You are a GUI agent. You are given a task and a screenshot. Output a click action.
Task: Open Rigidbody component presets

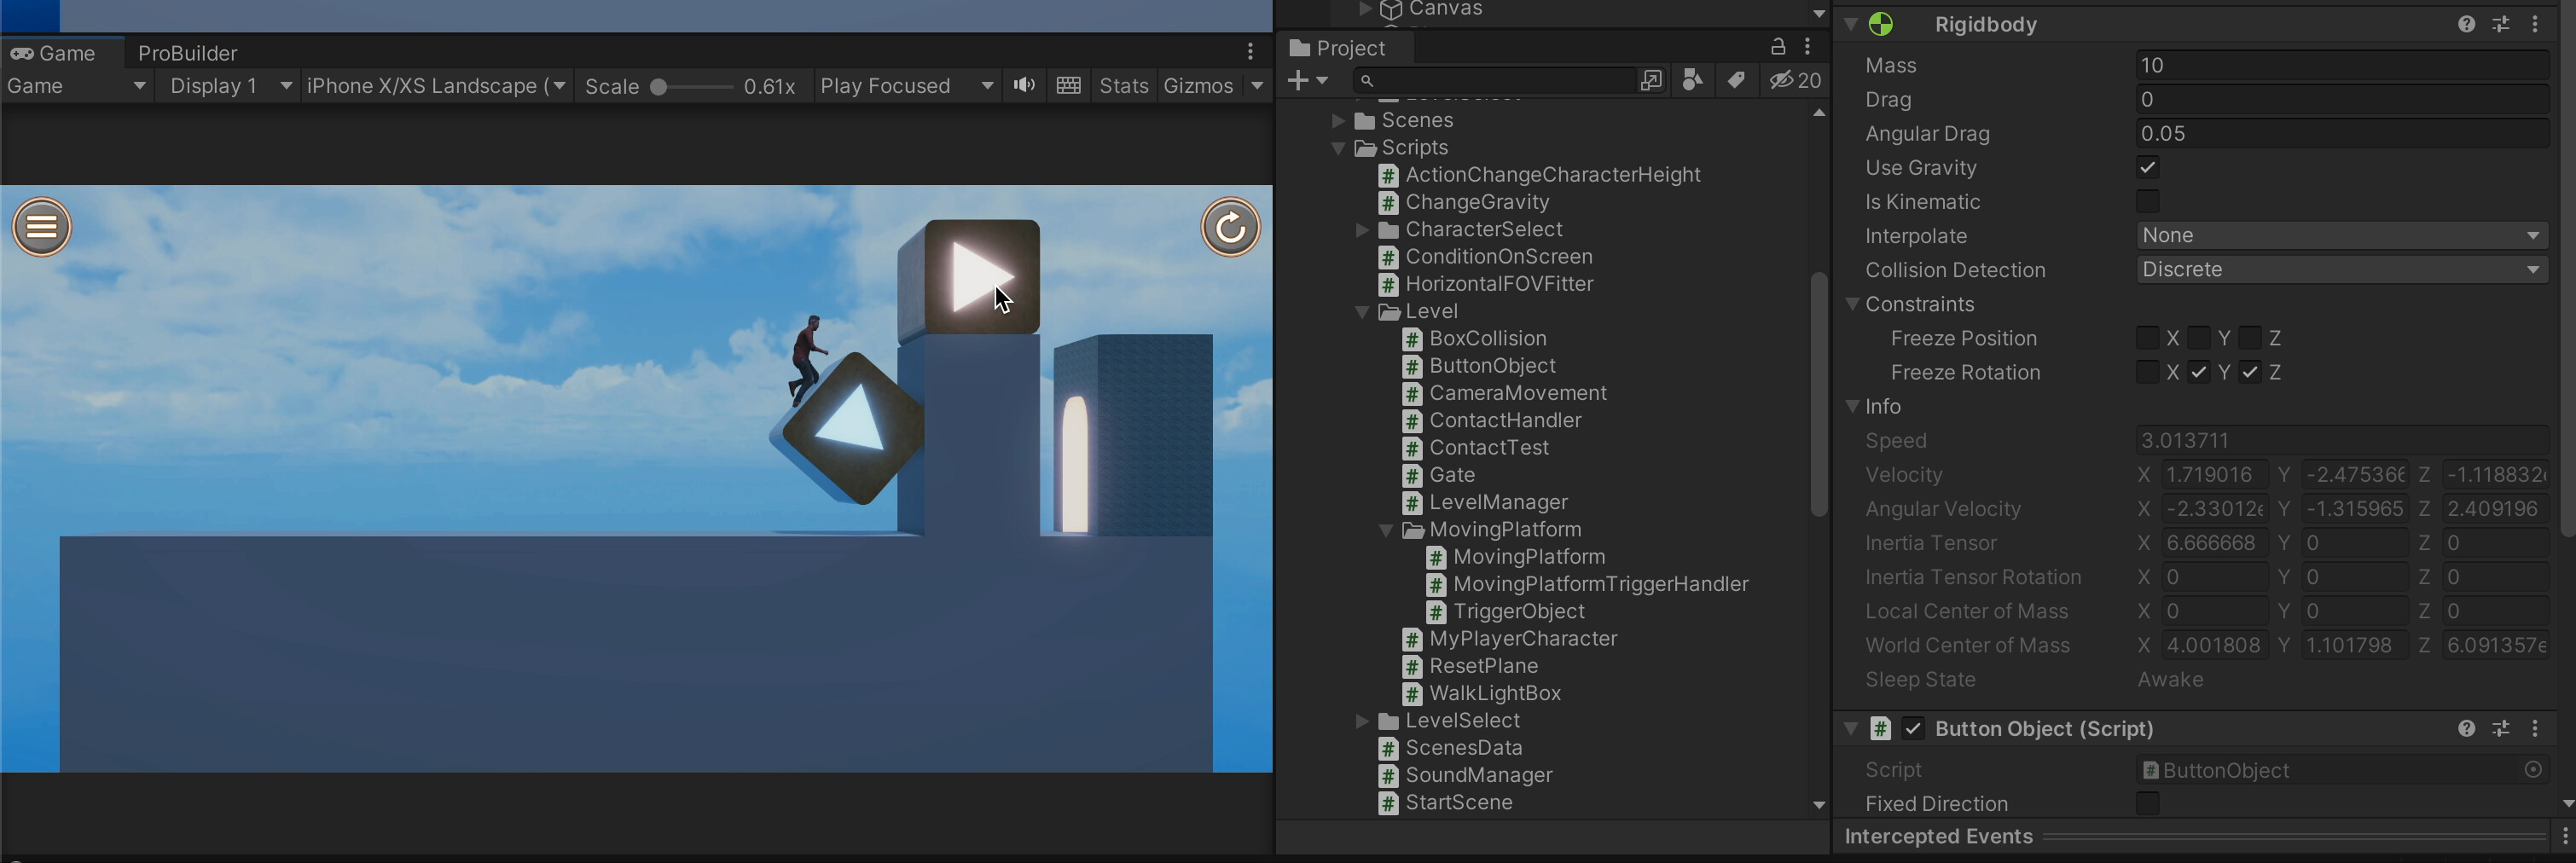click(x=2501, y=24)
